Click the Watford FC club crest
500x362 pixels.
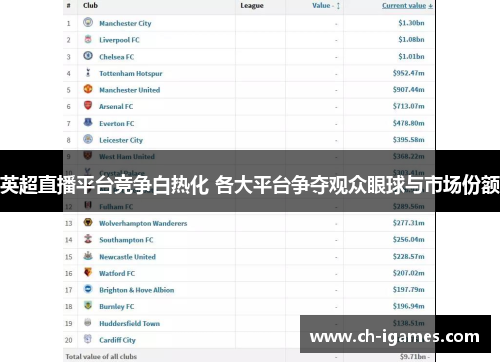pos(88,272)
